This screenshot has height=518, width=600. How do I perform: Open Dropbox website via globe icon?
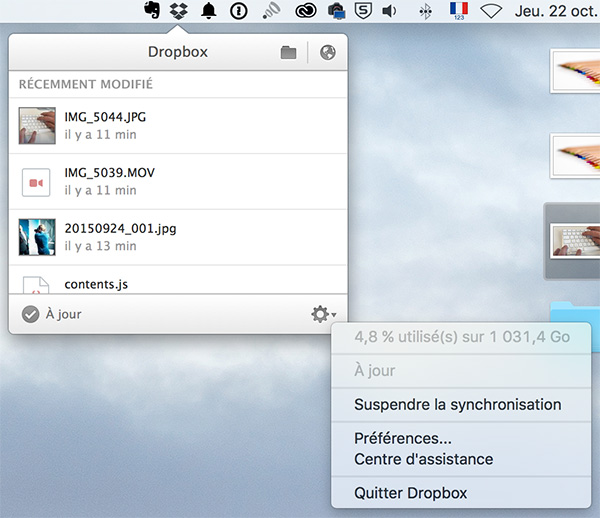pos(328,52)
